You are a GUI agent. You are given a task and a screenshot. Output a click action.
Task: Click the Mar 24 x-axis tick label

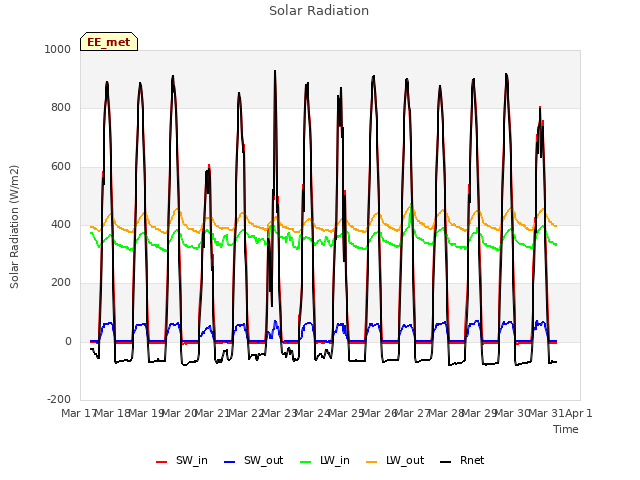pyautogui.click(x=313, y=413)
